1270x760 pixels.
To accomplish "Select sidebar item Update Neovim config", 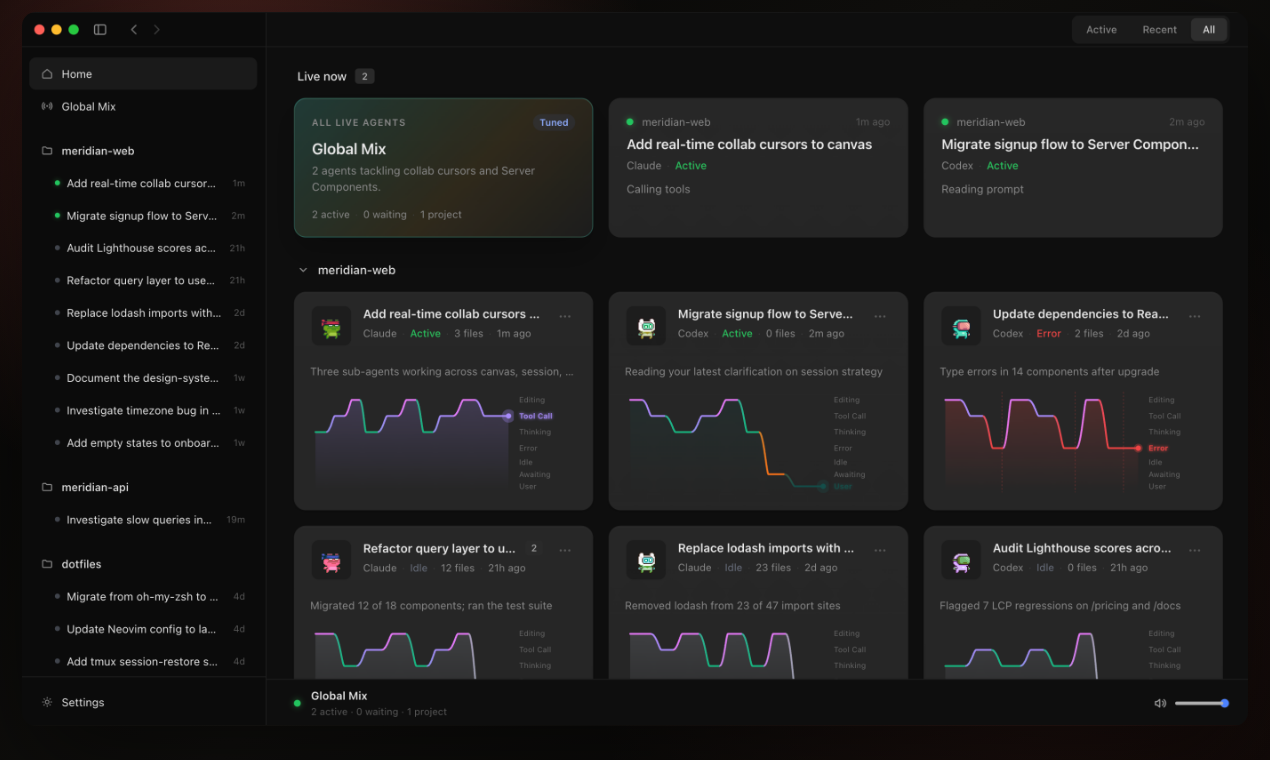I will tap(143, 629).
